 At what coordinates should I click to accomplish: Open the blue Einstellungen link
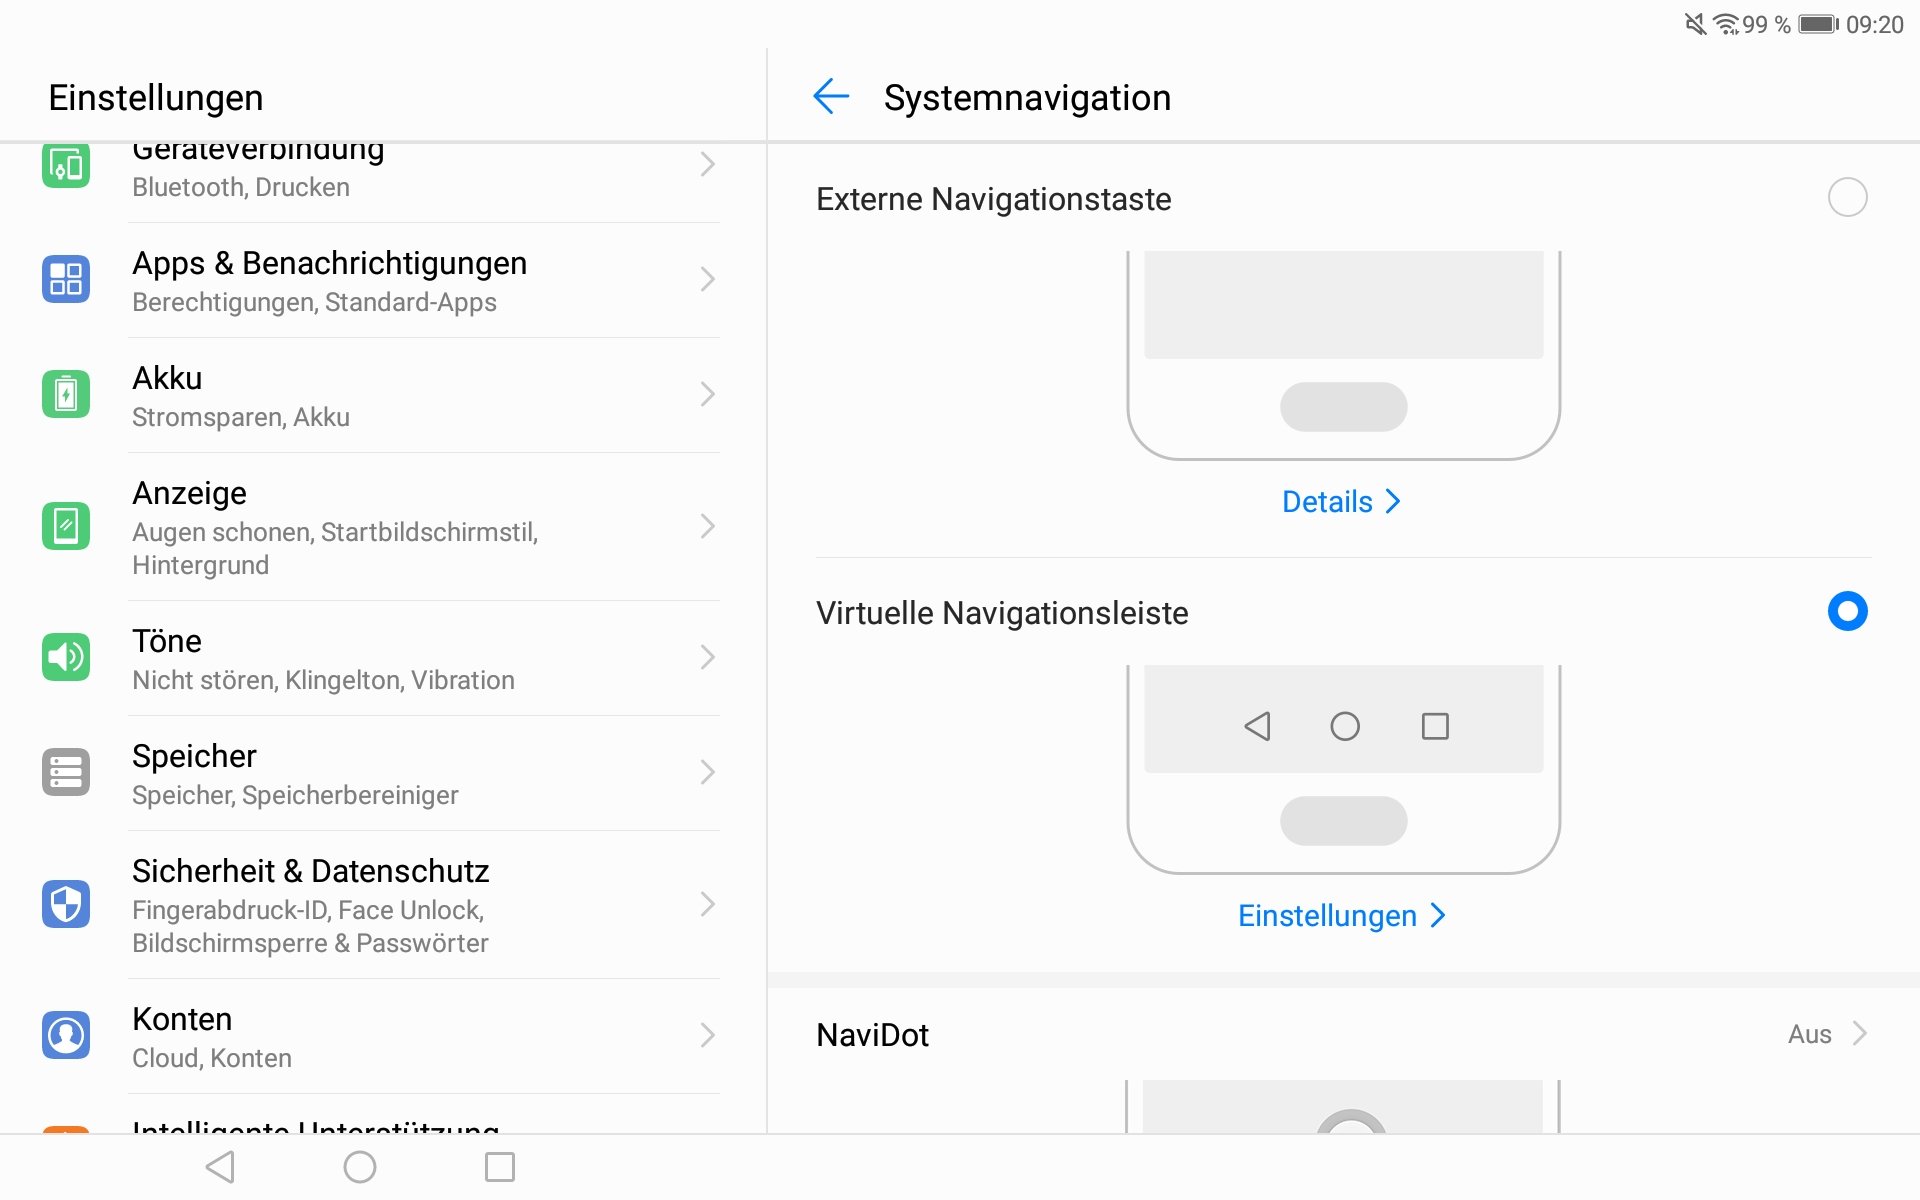tap(1342, 915)
